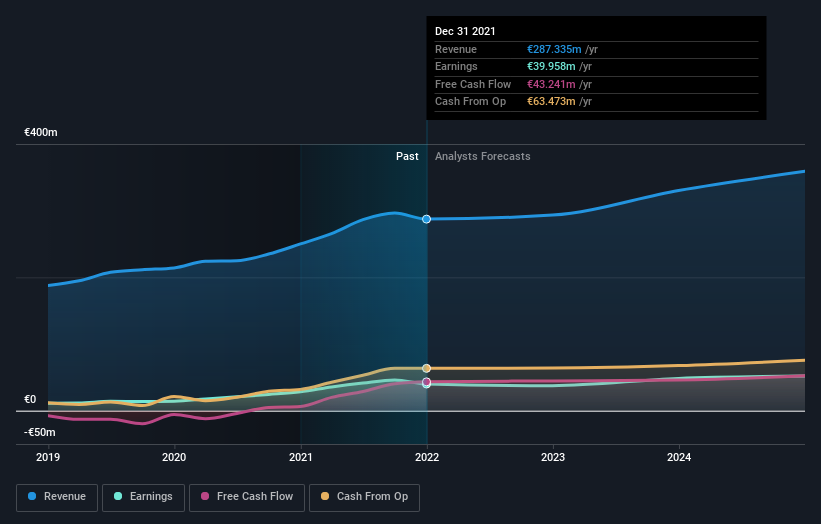The width and height of the screenshot is (821, 524).
Task: Toggle the Earnings legend button
Action: pos(143,497)
